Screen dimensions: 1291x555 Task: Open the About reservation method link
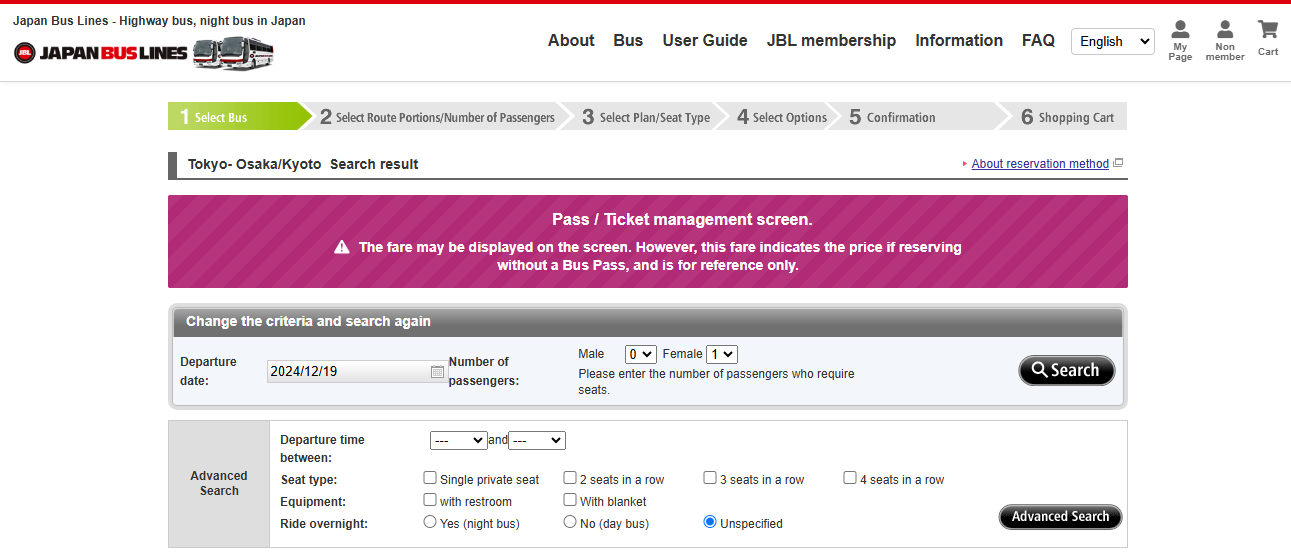(1040, 164)
